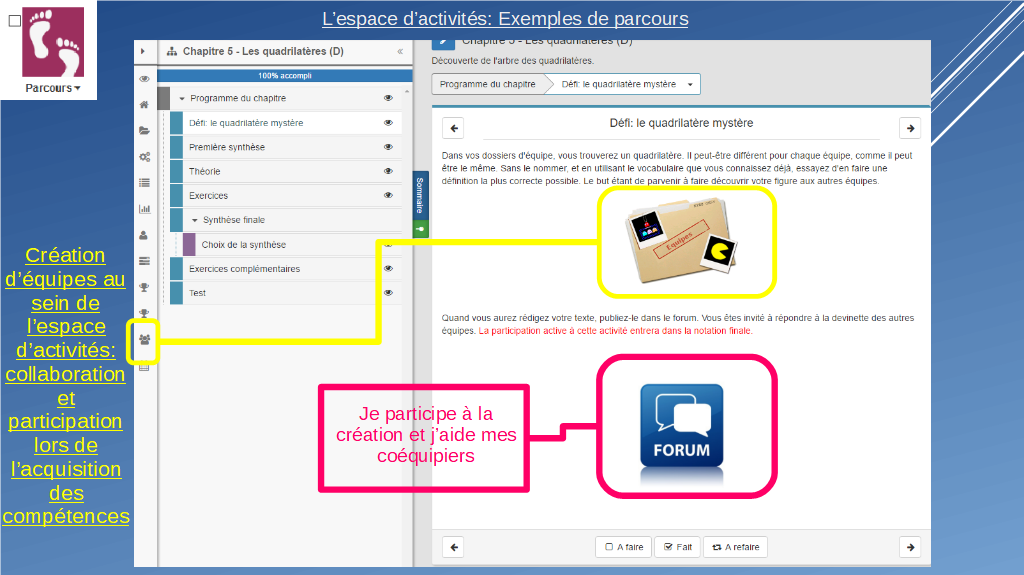The height and width of the screenshot is (575, 1024).
Task: Toggle visibility of Exercices complémentaires
Action: 389,269
